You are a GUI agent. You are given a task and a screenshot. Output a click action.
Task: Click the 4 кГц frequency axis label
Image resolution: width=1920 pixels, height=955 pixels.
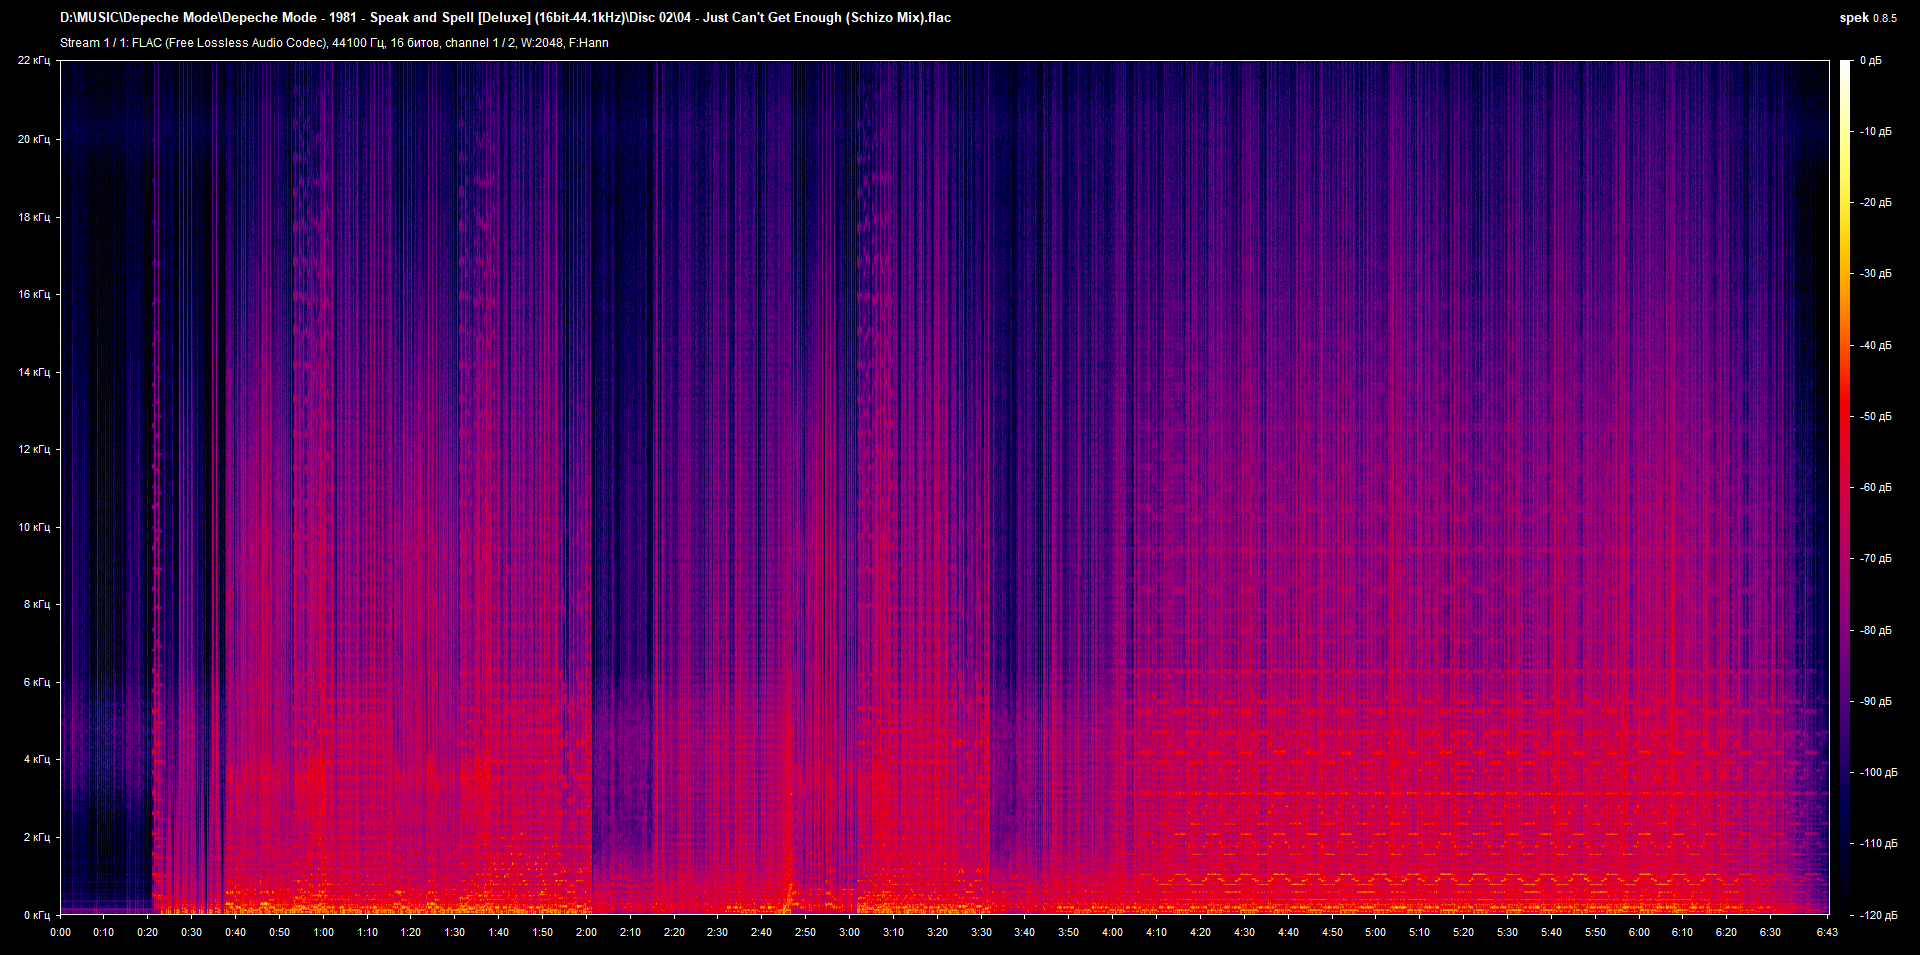[x=35, y=759]
